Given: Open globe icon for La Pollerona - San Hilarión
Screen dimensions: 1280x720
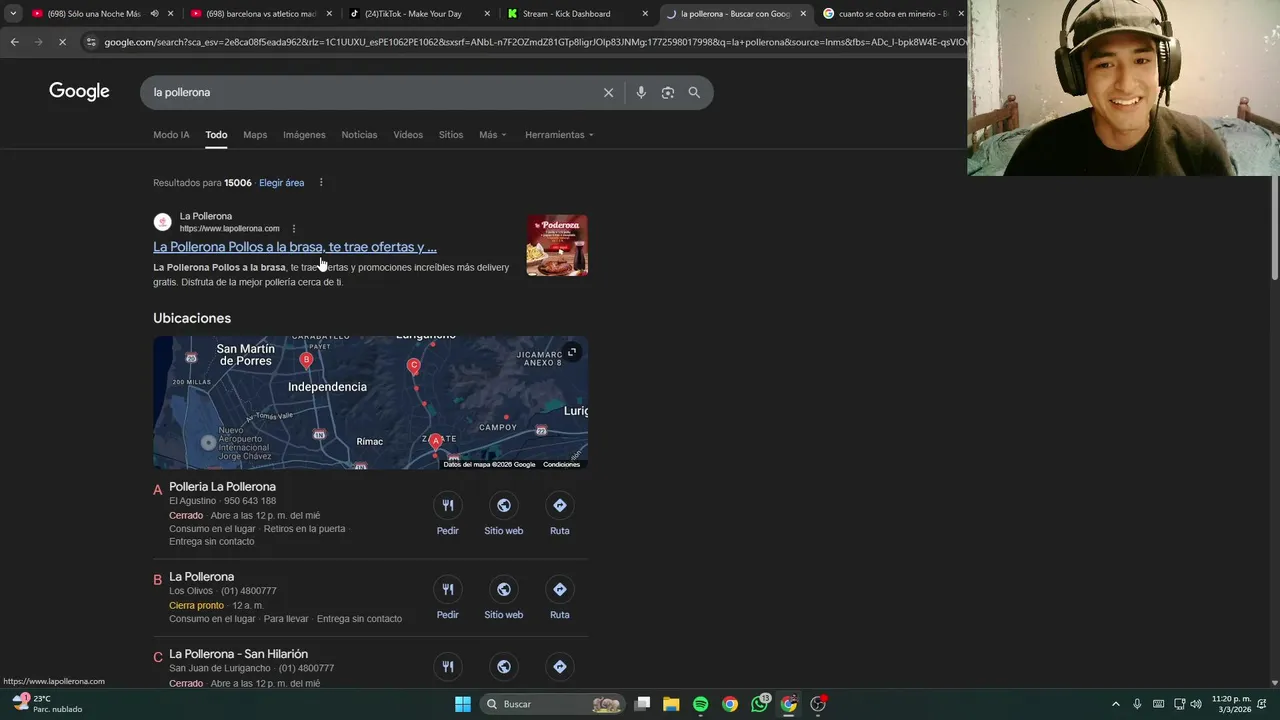Looking at the screenshot, I should pyautogui.click(x=504, y=666).
